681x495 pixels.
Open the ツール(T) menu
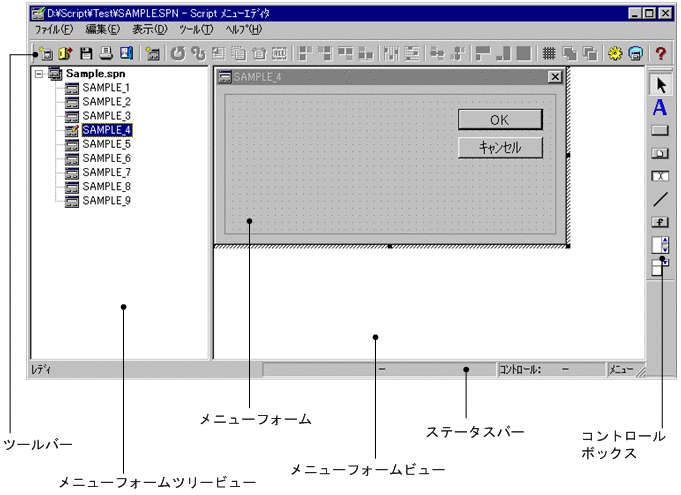pos(196,30)
